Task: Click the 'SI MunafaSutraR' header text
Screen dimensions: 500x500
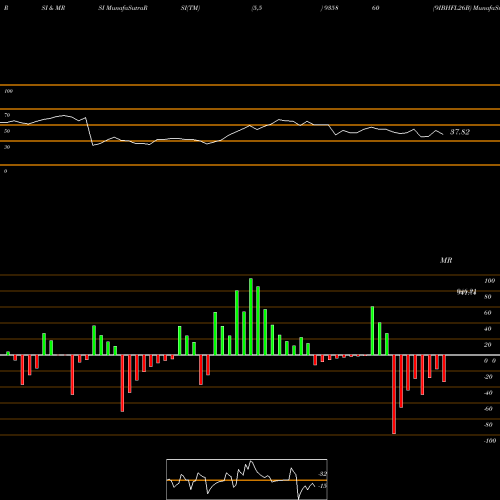Action: (x=123, y=8)
